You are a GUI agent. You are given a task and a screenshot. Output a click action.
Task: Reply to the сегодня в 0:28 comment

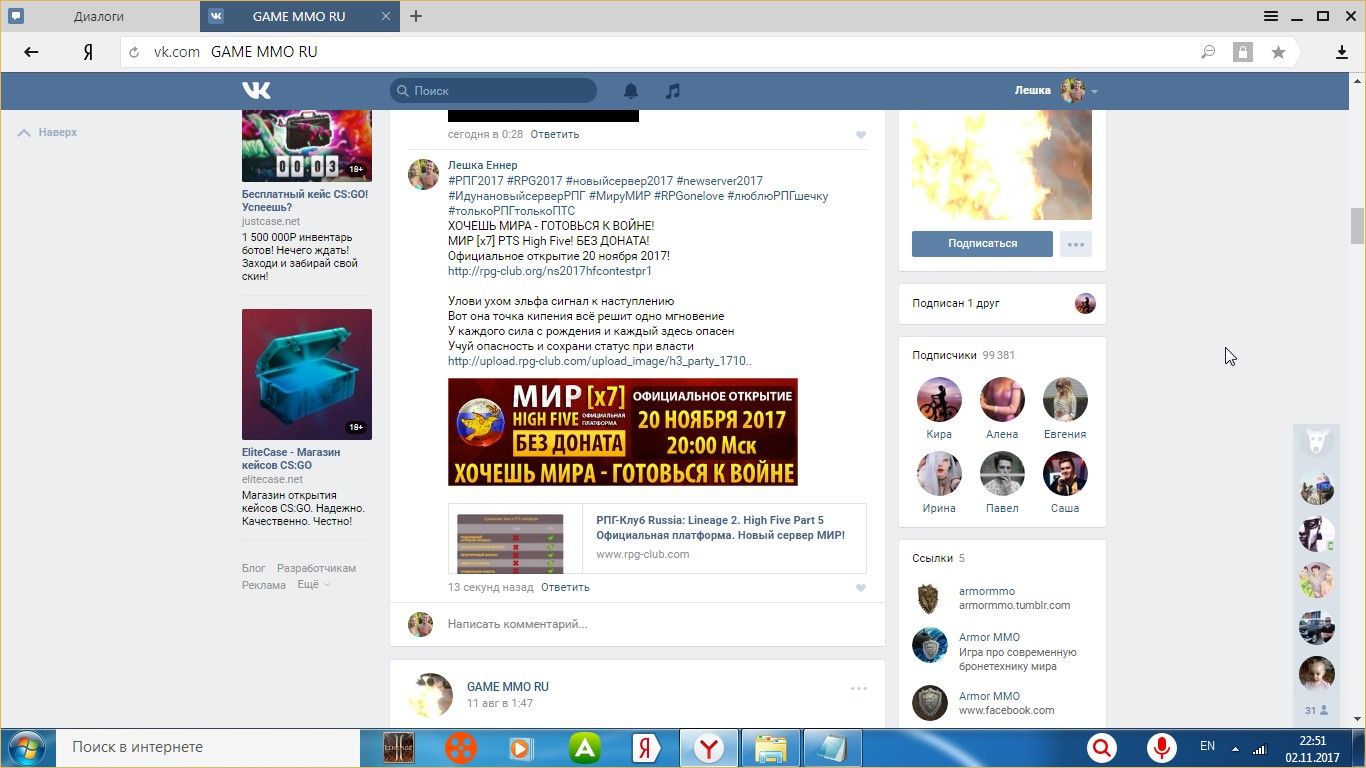(x=554, y=134)
